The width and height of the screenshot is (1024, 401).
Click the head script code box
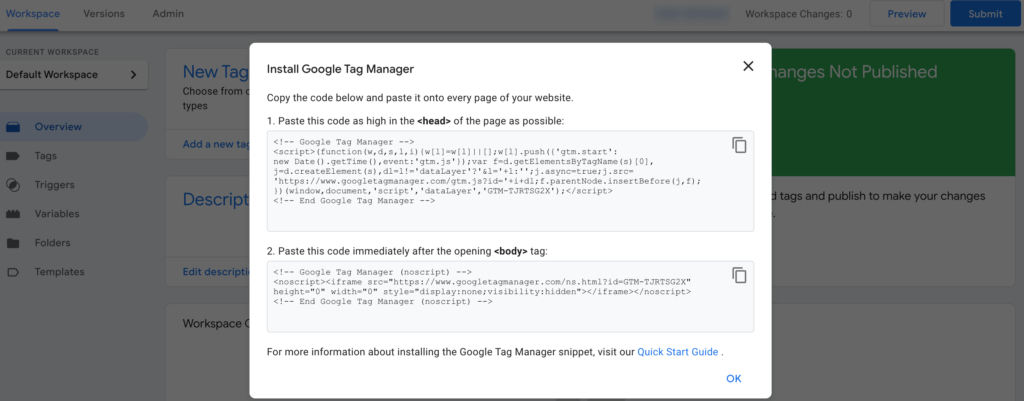[x=510, y=181]
